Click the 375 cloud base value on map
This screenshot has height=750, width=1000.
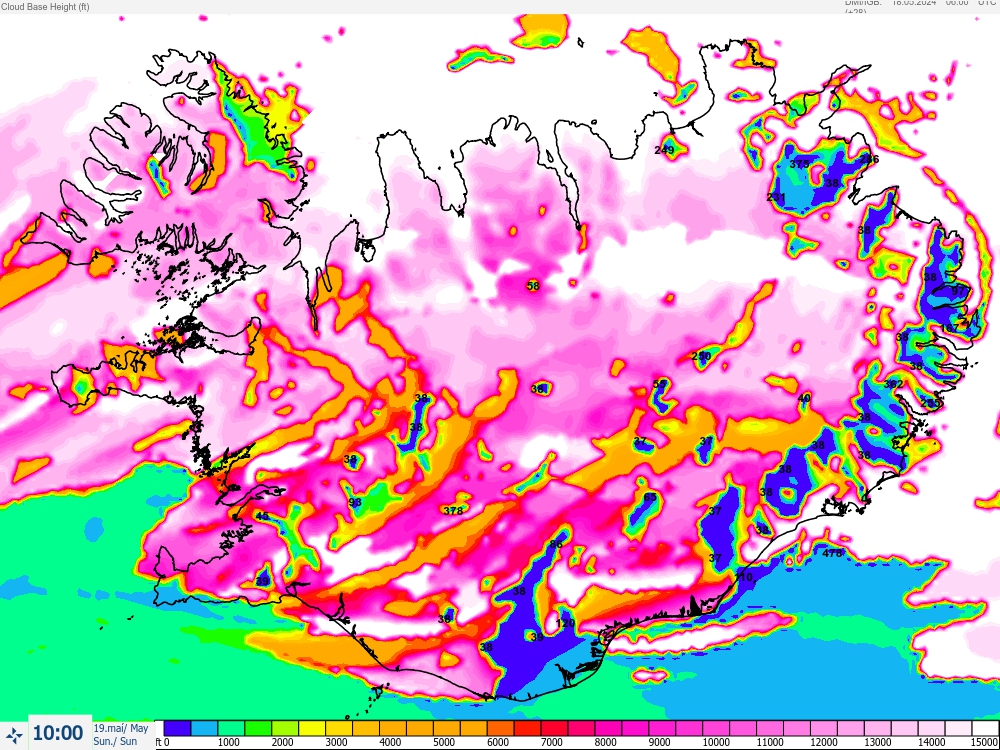[799, 164]
